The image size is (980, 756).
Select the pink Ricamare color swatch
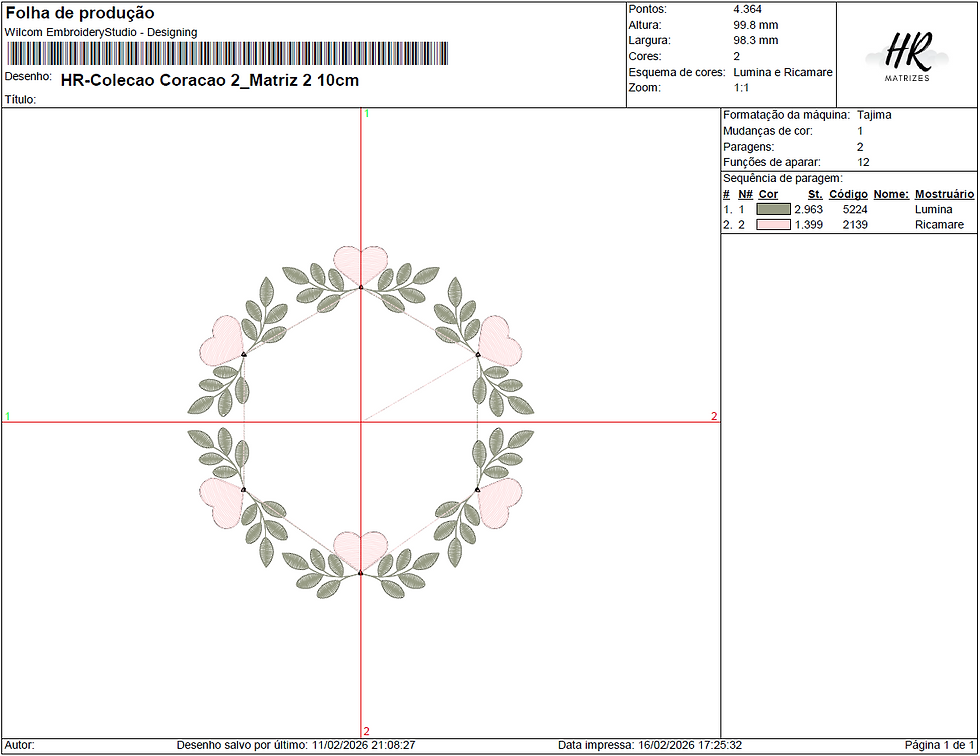pos(773,225)
